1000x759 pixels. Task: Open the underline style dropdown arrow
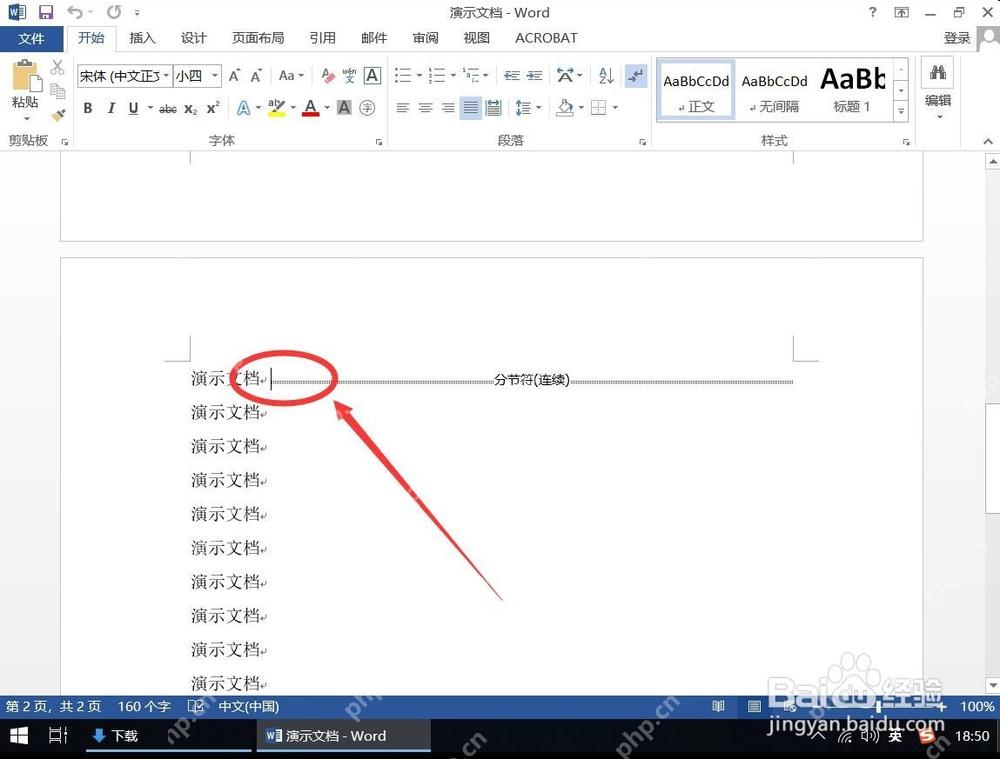tap(151, 108)
